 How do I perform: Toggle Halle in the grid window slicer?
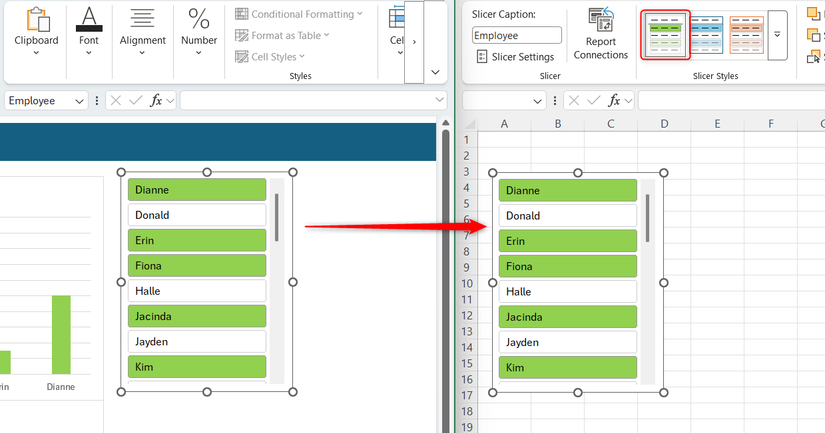click(568, 291)
